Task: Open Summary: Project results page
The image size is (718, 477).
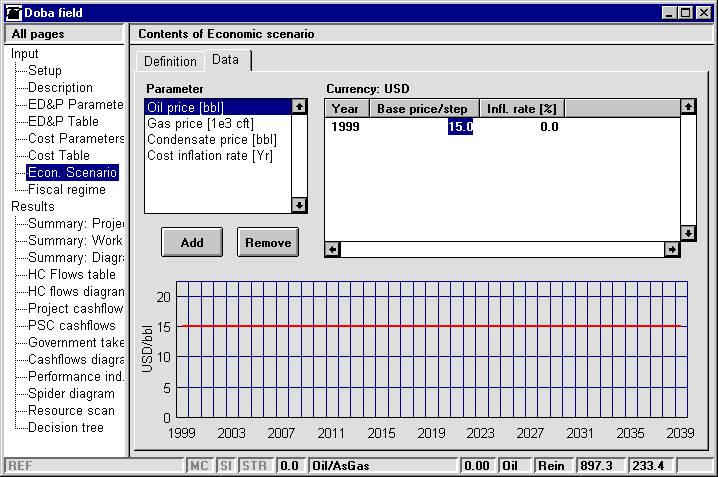Action: point(76,223)
